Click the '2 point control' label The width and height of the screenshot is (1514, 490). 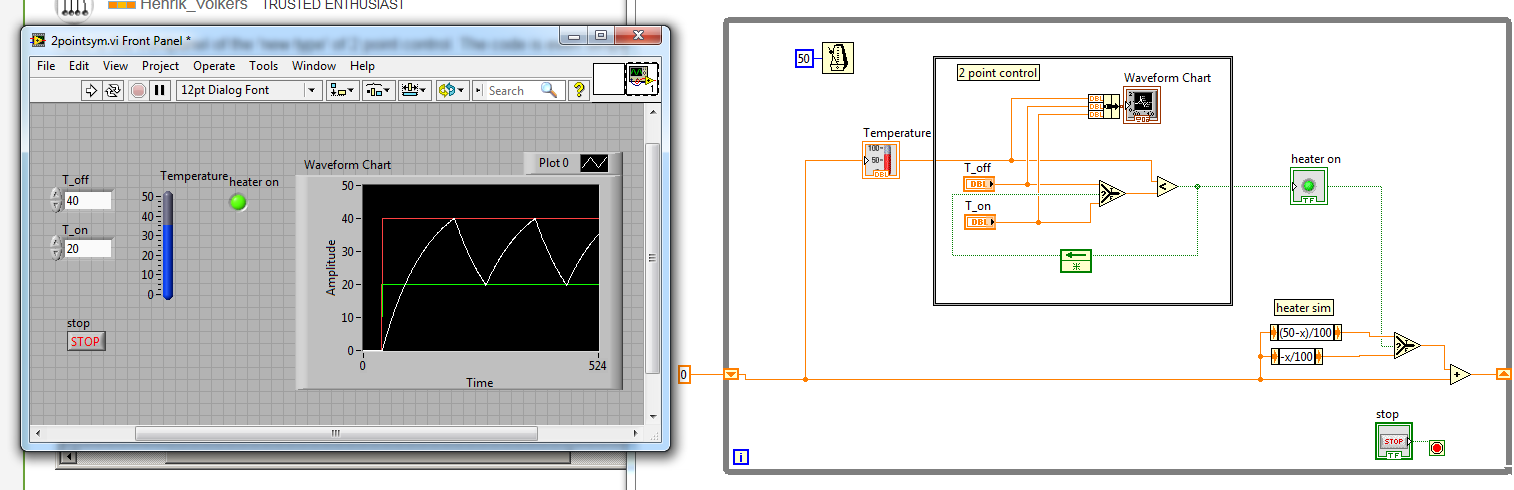tap(998, 73)
